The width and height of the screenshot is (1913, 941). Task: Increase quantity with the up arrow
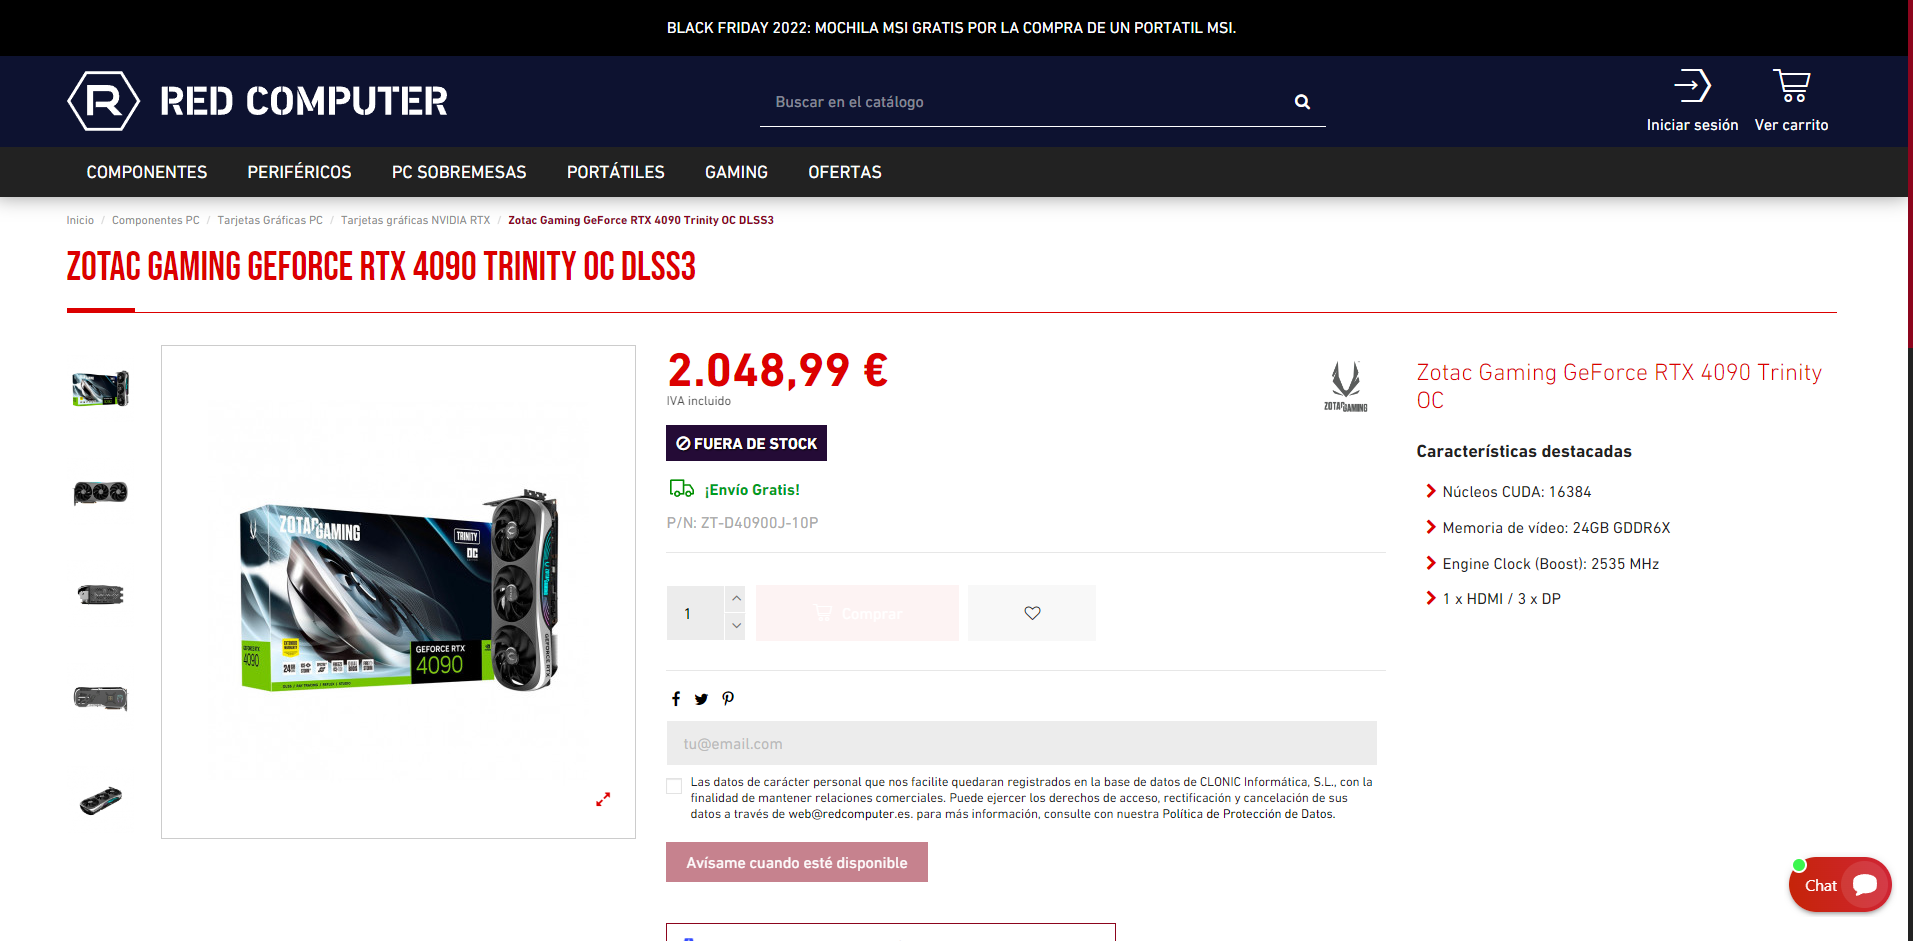pos(736,598)
